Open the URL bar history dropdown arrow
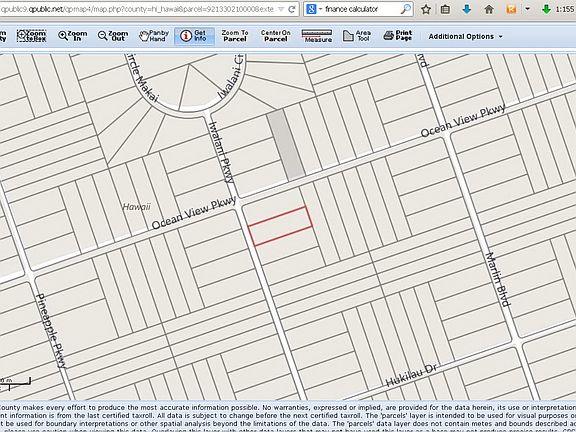The image size is (576, 432). tap(281, 9)
